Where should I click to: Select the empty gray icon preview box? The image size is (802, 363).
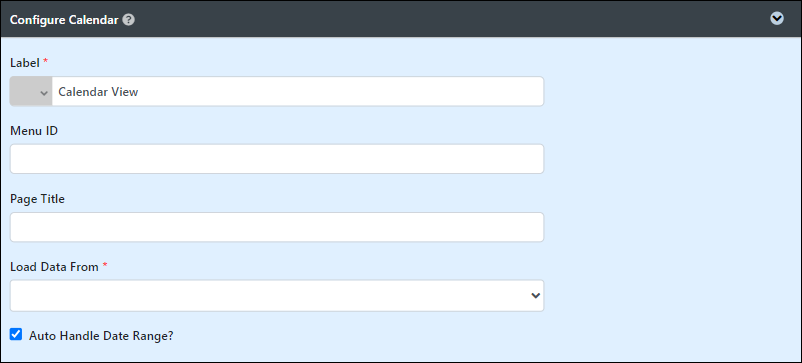tap(24, 92)
